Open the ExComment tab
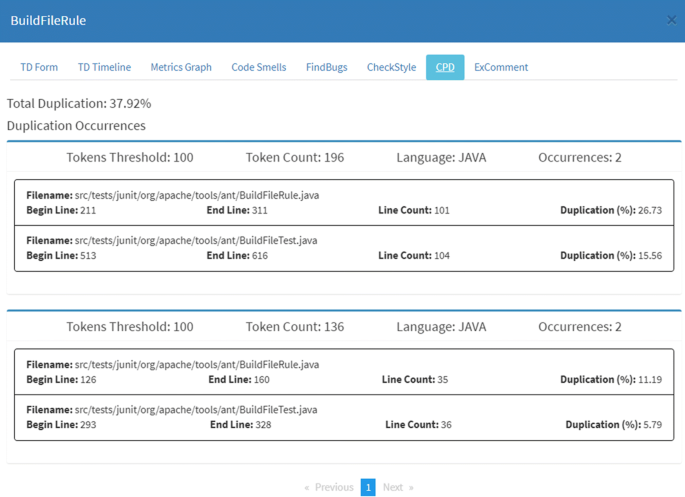Image resolution: width=685 pixels, height=497 pixels. point(501,67)
